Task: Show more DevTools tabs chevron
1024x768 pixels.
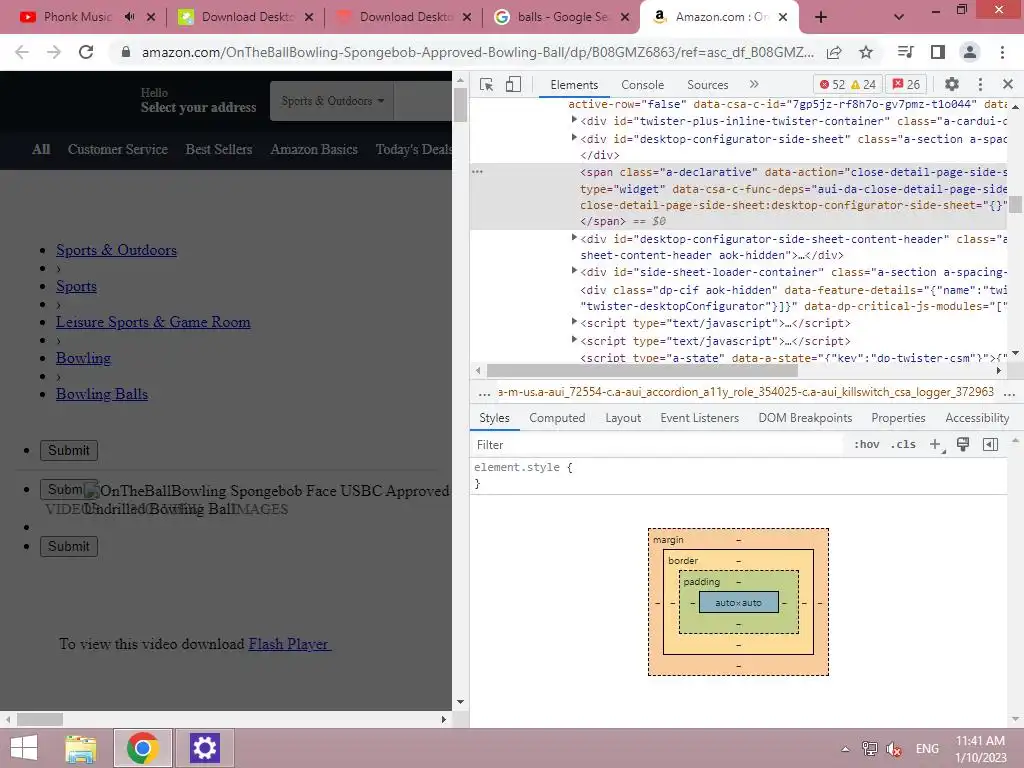Action: pyautogui.click(x=754, y=84)
